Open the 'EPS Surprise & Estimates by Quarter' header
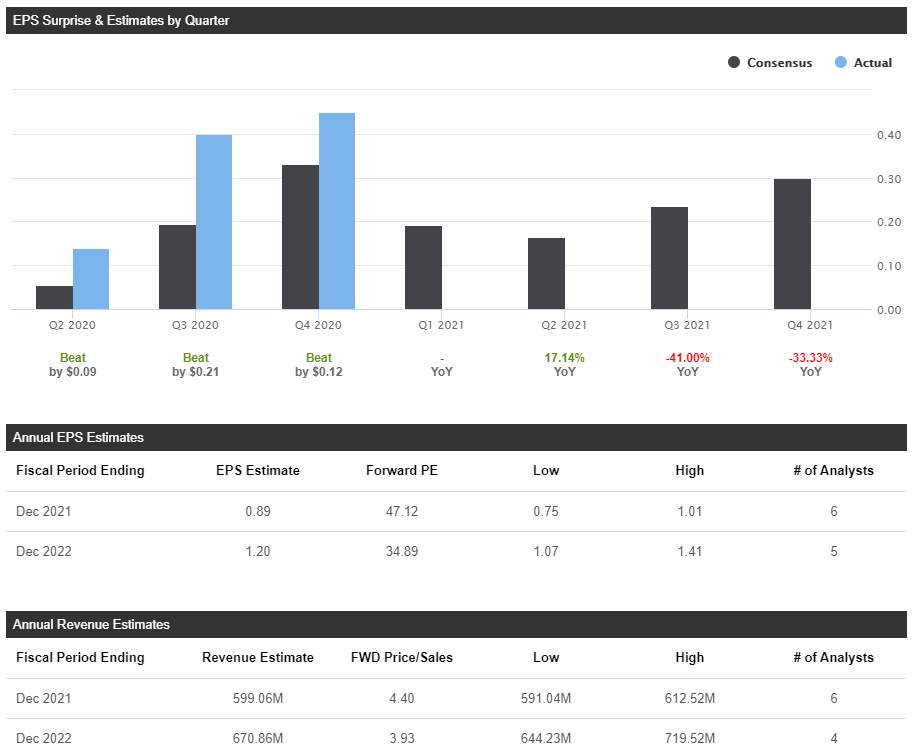The height and width of the screenshot is (754, 914). click(120, 20)
